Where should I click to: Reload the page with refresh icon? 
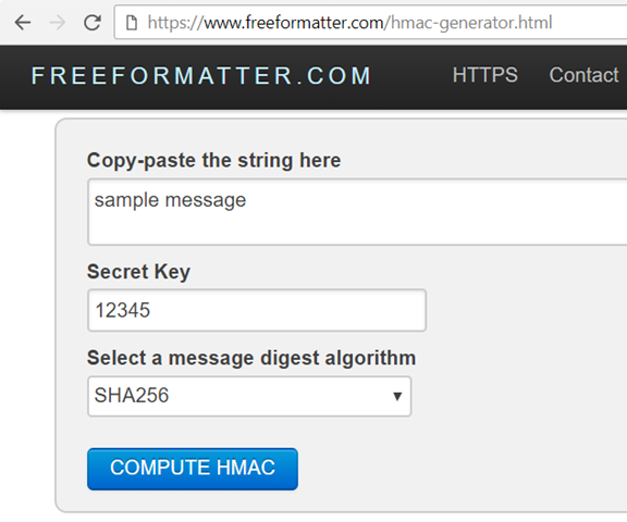[92, 22]
